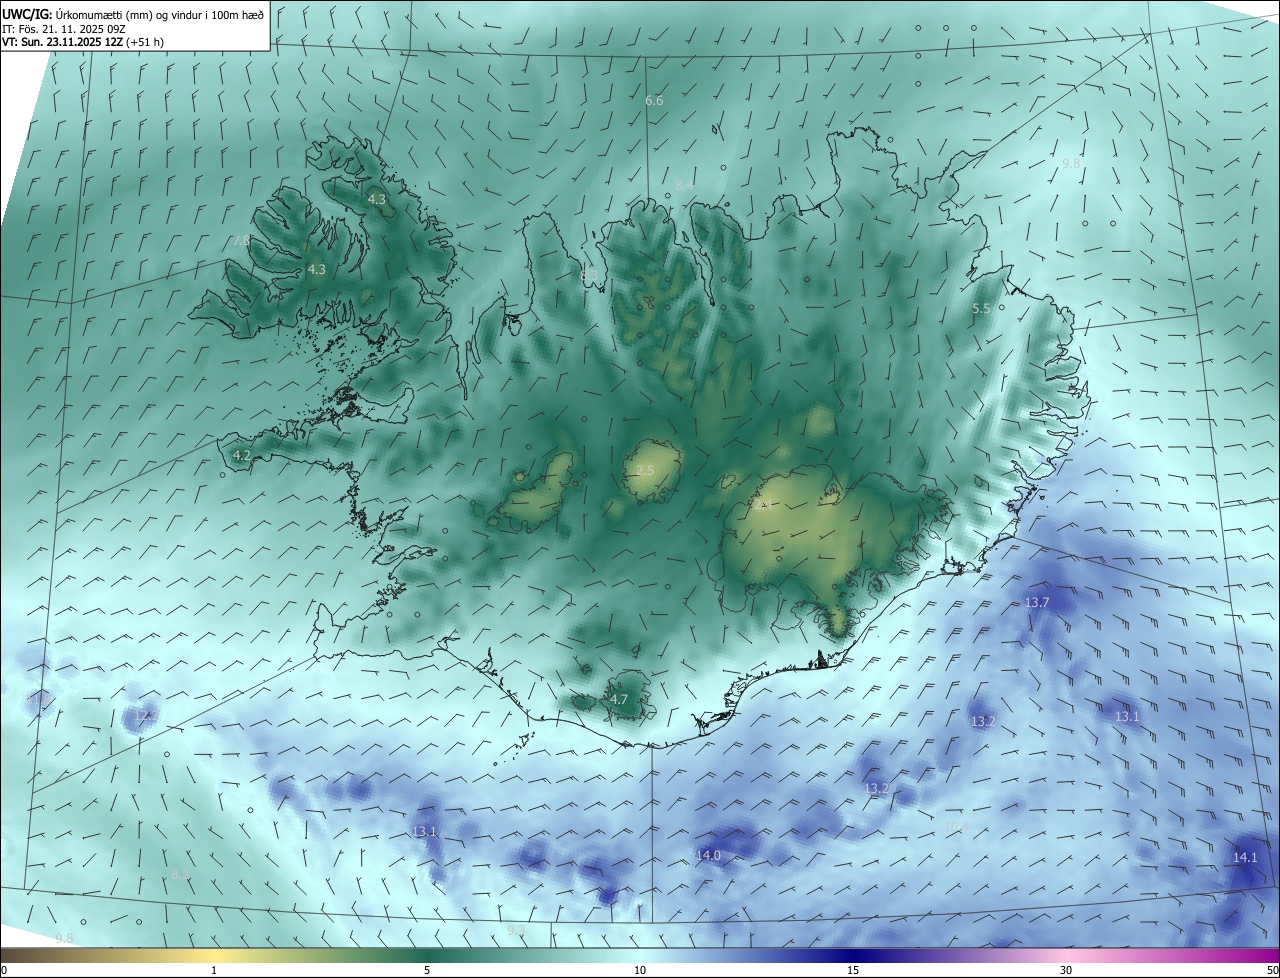1280x978 pixels.
Task: Click the colour scale tick labelled 1
Action: coord(214,970)
